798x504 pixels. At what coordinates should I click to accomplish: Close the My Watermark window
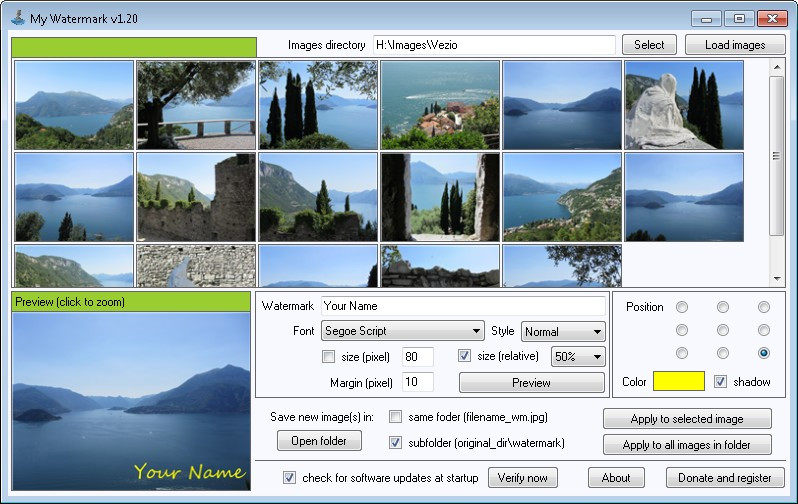click(773, 19)
